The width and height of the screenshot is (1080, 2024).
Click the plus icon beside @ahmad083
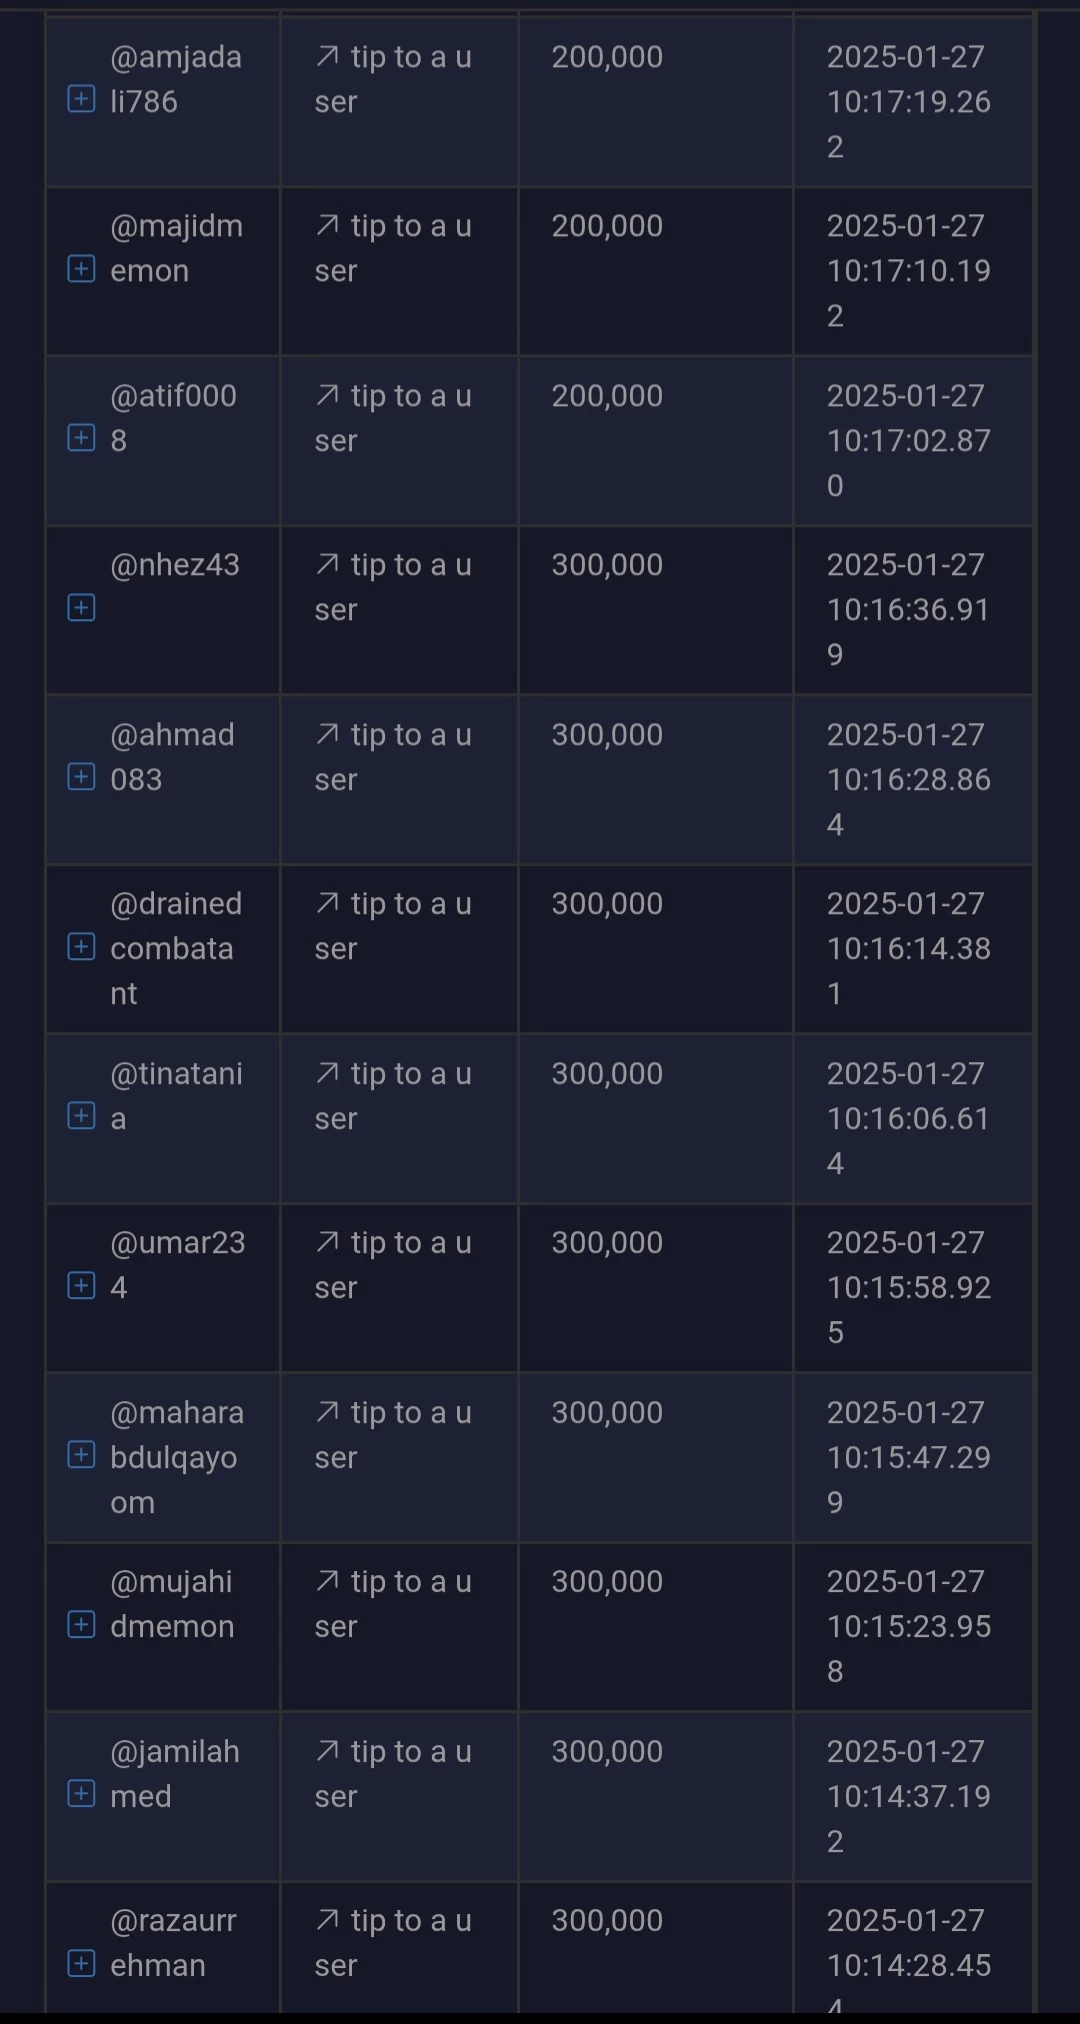[x=81, y=777]
